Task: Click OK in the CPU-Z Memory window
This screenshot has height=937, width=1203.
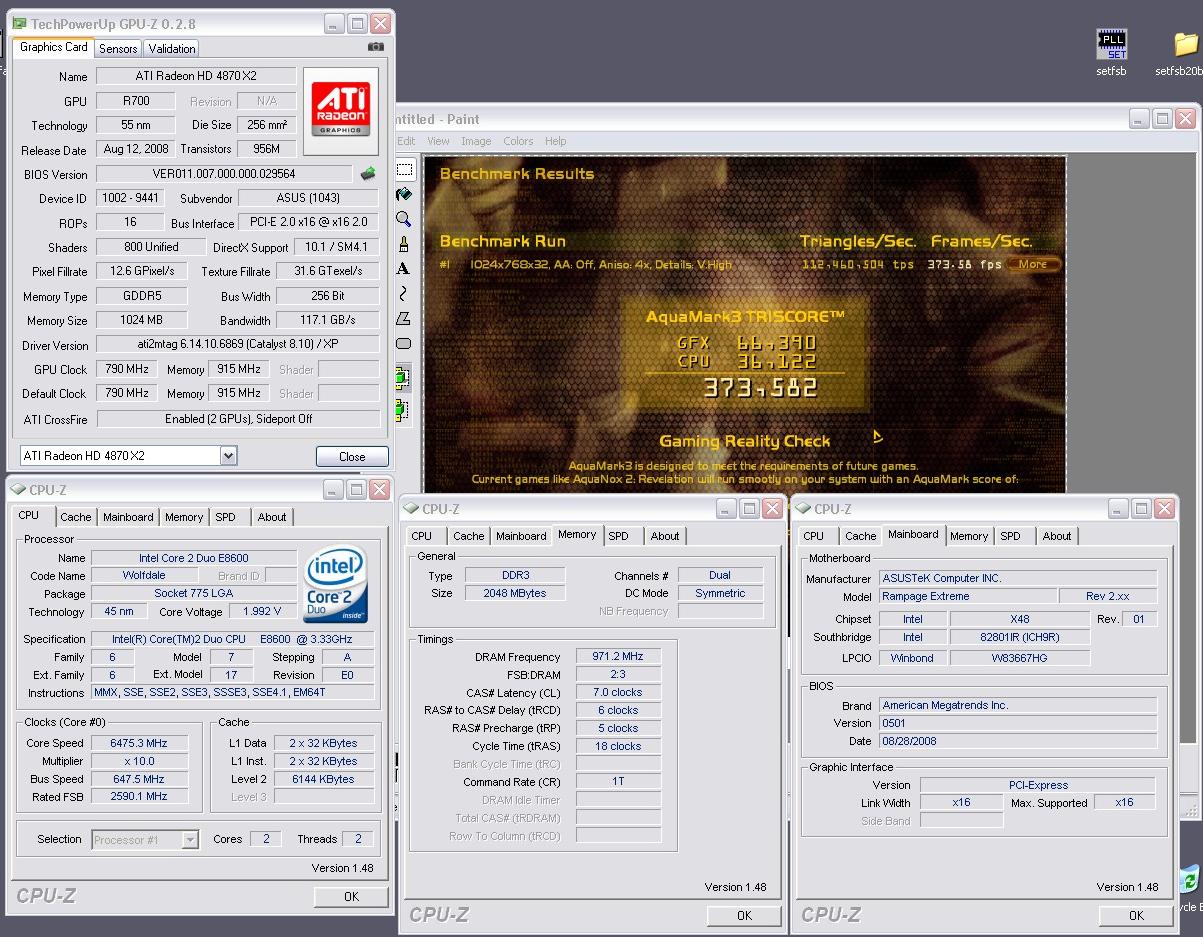Action: click(x=744, y=915)
